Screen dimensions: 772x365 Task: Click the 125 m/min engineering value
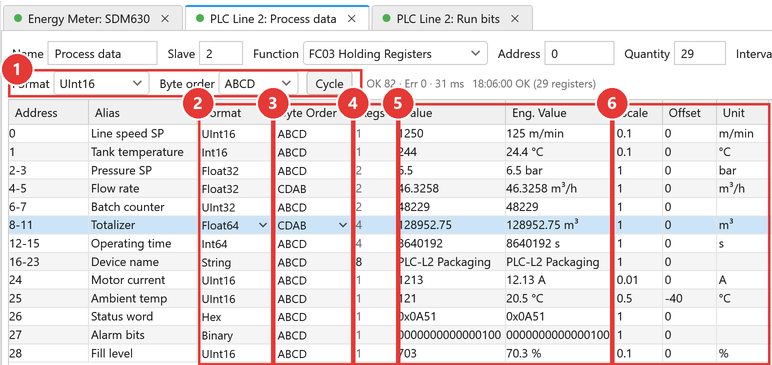(x=558, y=133)
